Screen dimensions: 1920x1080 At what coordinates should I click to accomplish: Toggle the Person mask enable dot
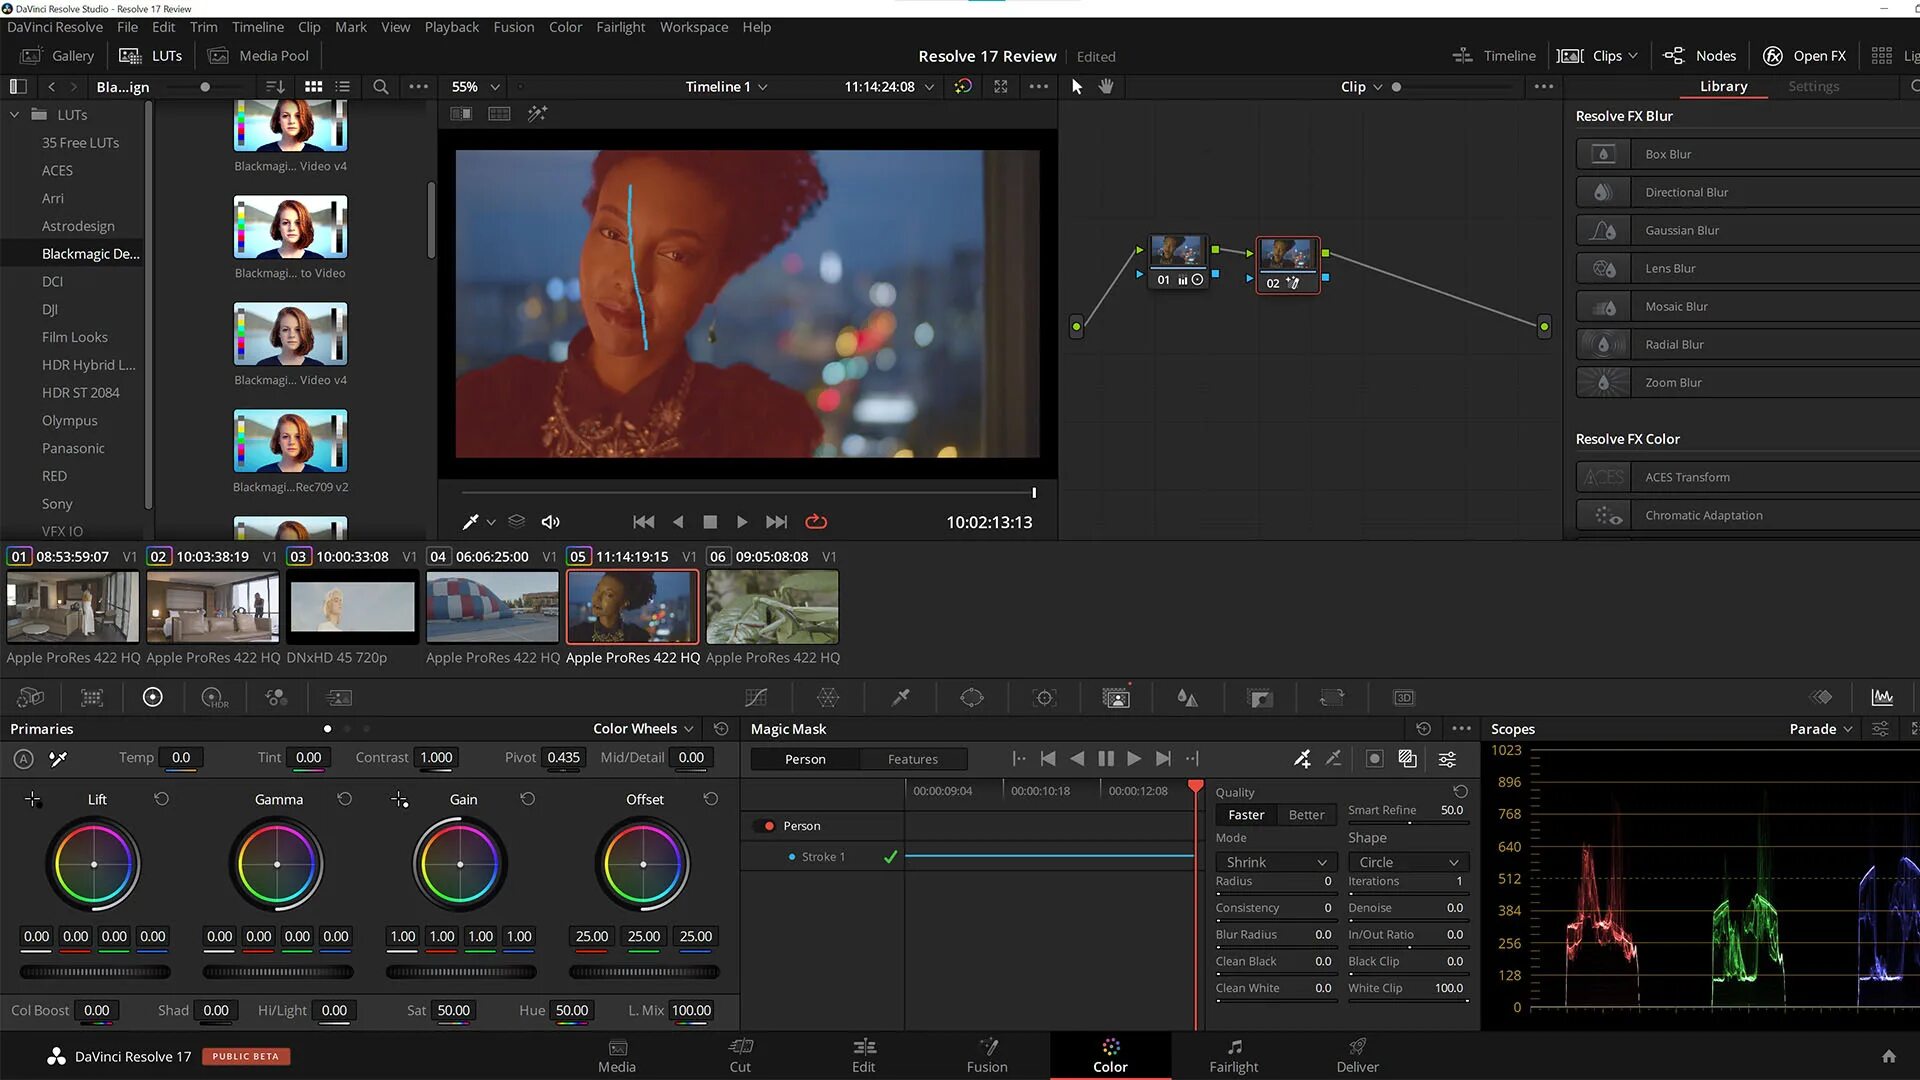769,826
